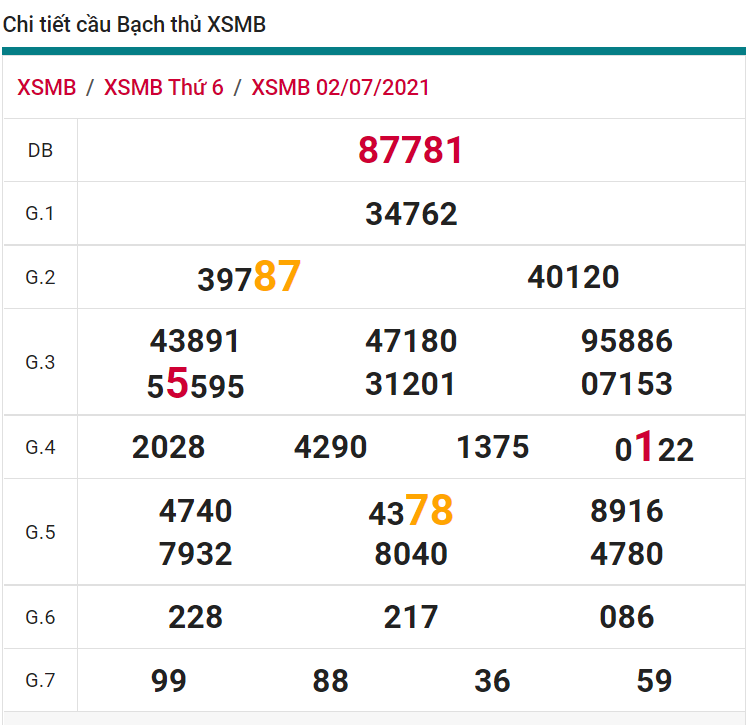Click the first prize number 34762
Viewport: 754px width, 725px height.
point(411,214)
